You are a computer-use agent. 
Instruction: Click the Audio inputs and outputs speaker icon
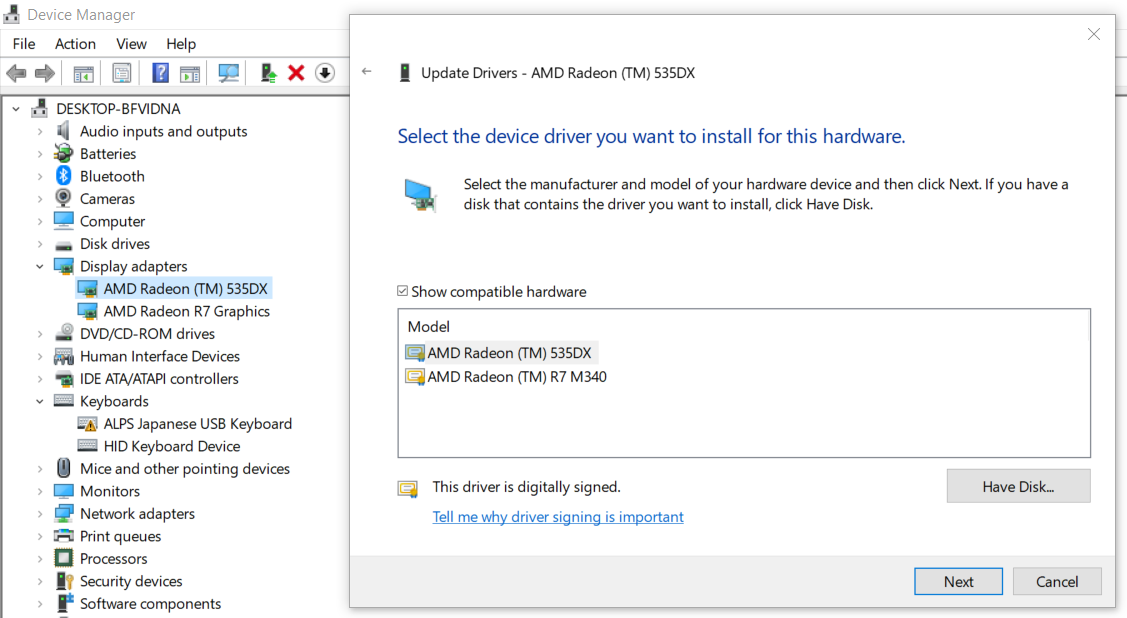point(63,131)
